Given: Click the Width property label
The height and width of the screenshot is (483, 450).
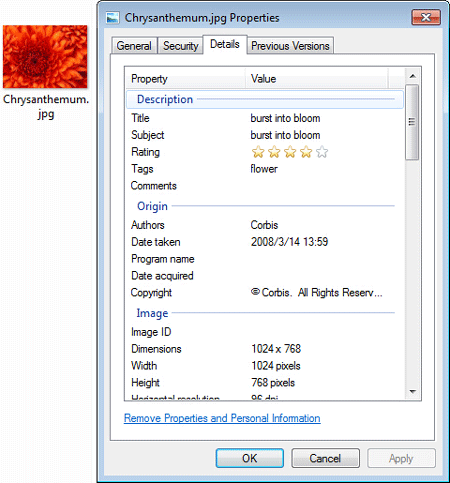Looking at the screenshot, I should click(144, 366).
